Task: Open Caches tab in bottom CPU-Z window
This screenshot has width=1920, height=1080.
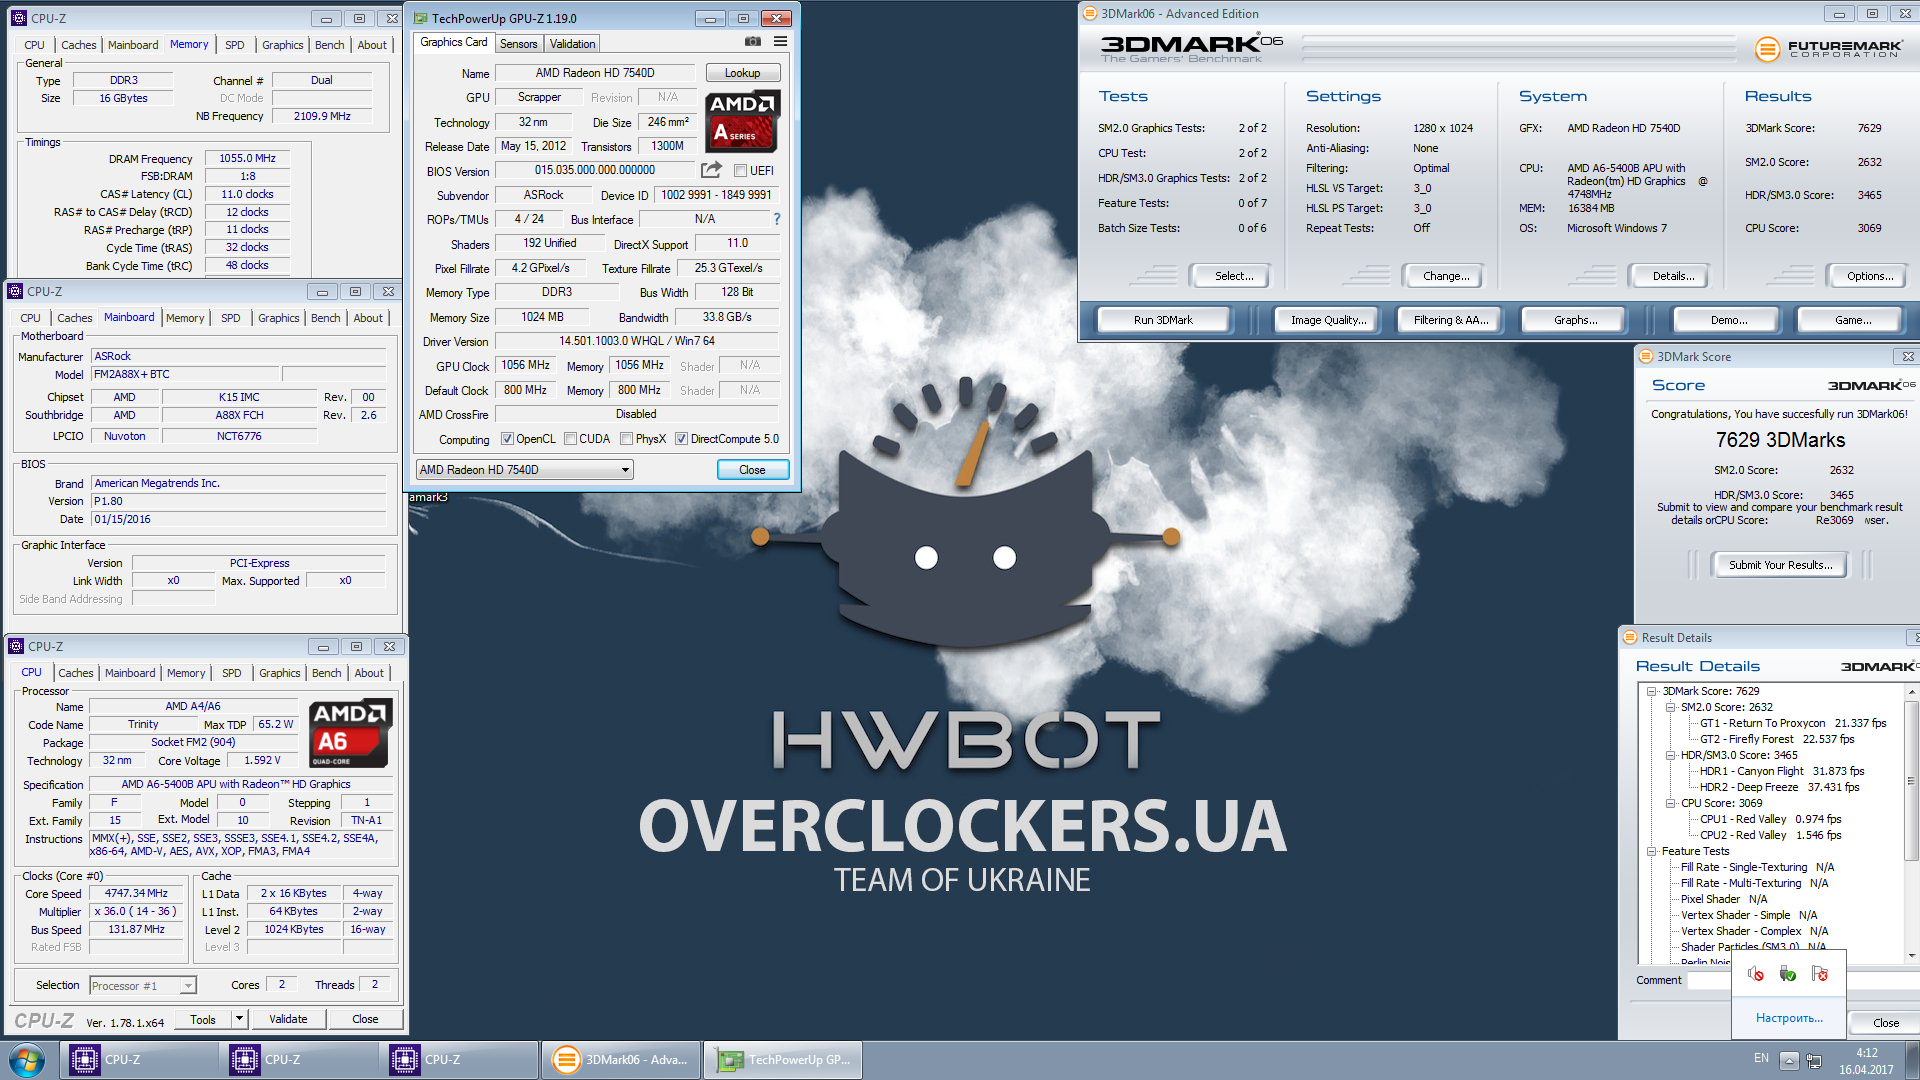Action: pyautogui.click(x=76, y=673)
